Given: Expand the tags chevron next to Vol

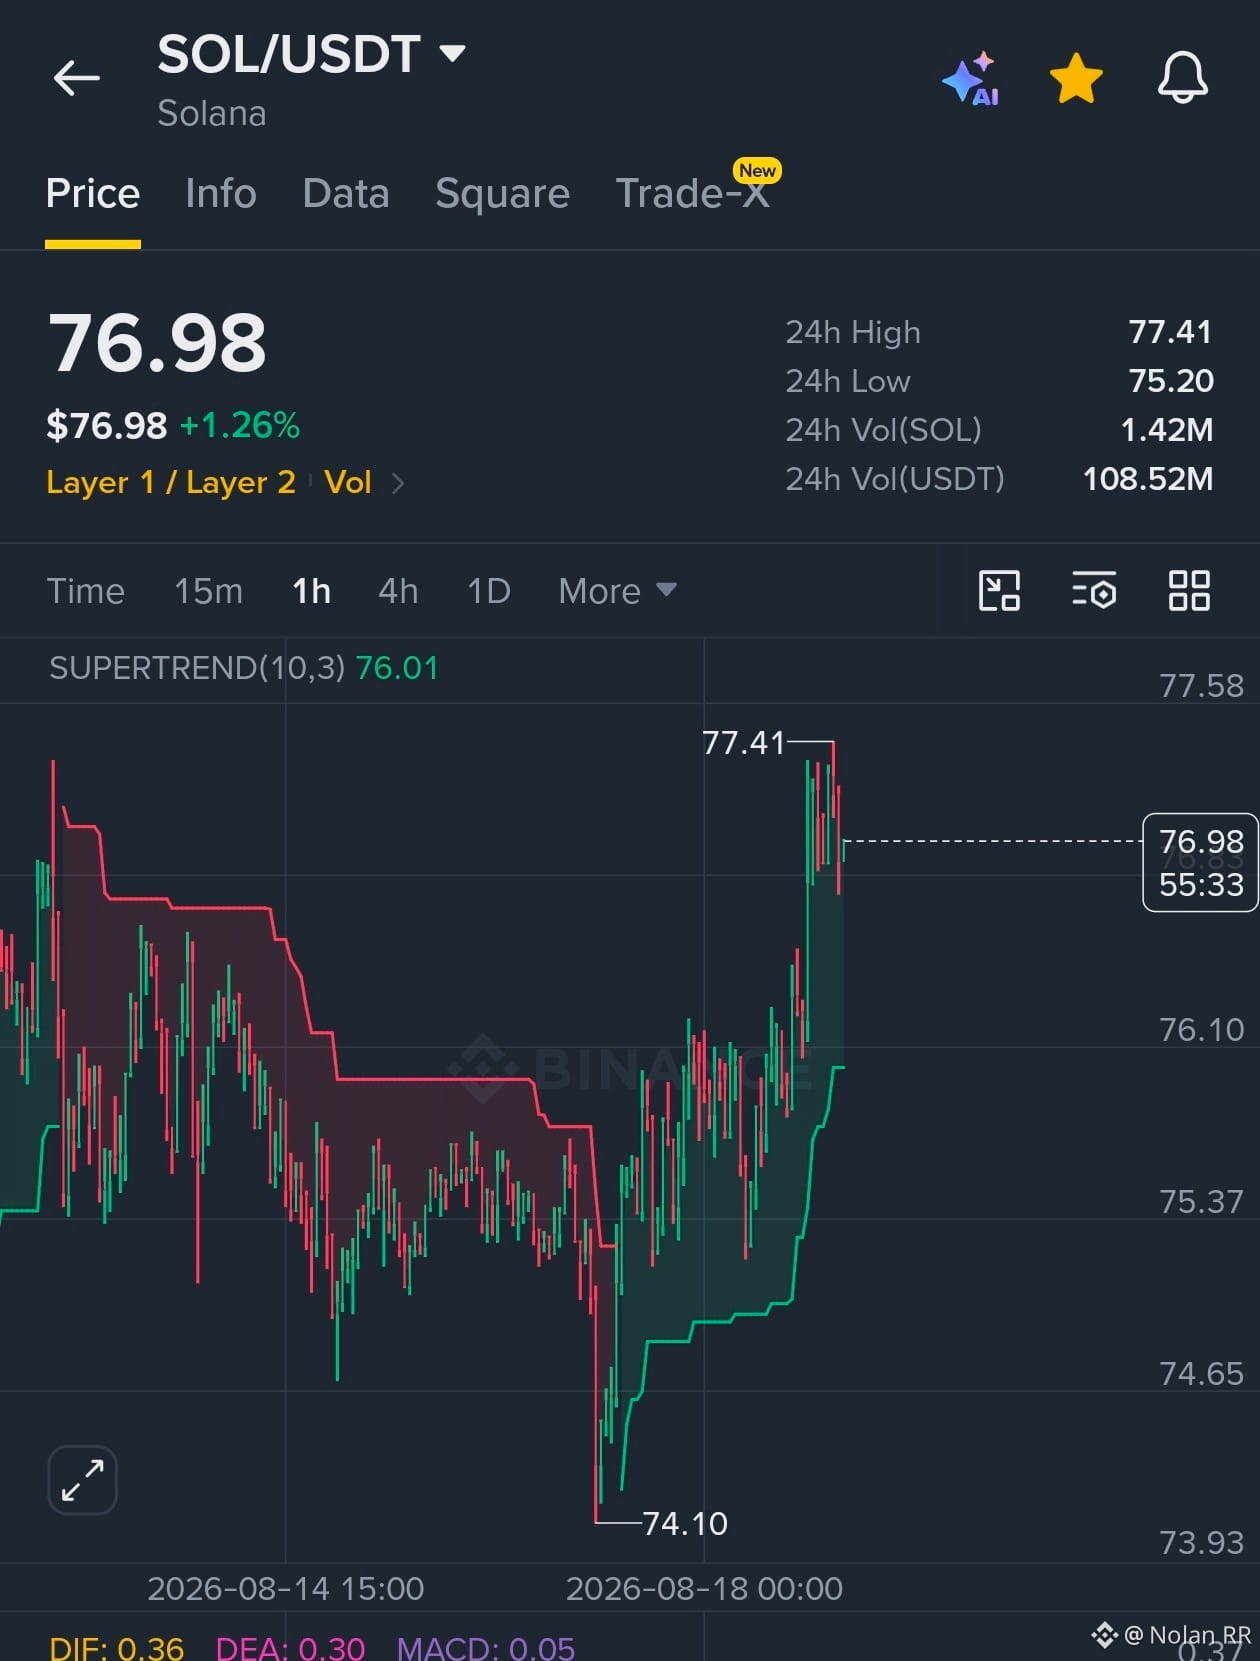Looking at the screenshot, I should click(x=398, y=484).
